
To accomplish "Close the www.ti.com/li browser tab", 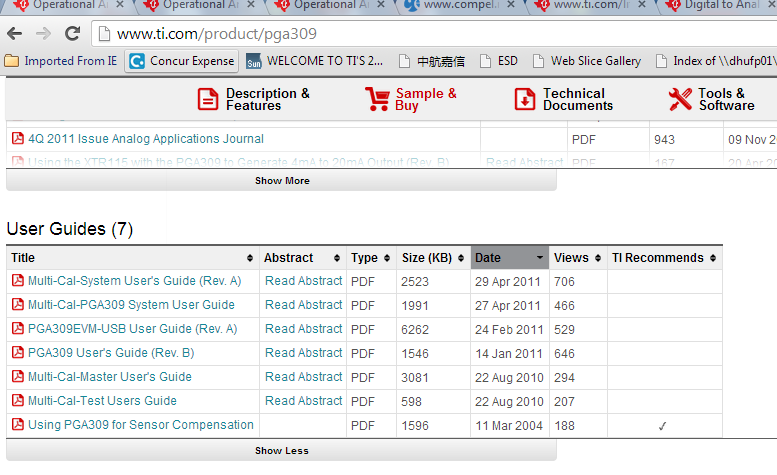I will (x=642, y=4).
